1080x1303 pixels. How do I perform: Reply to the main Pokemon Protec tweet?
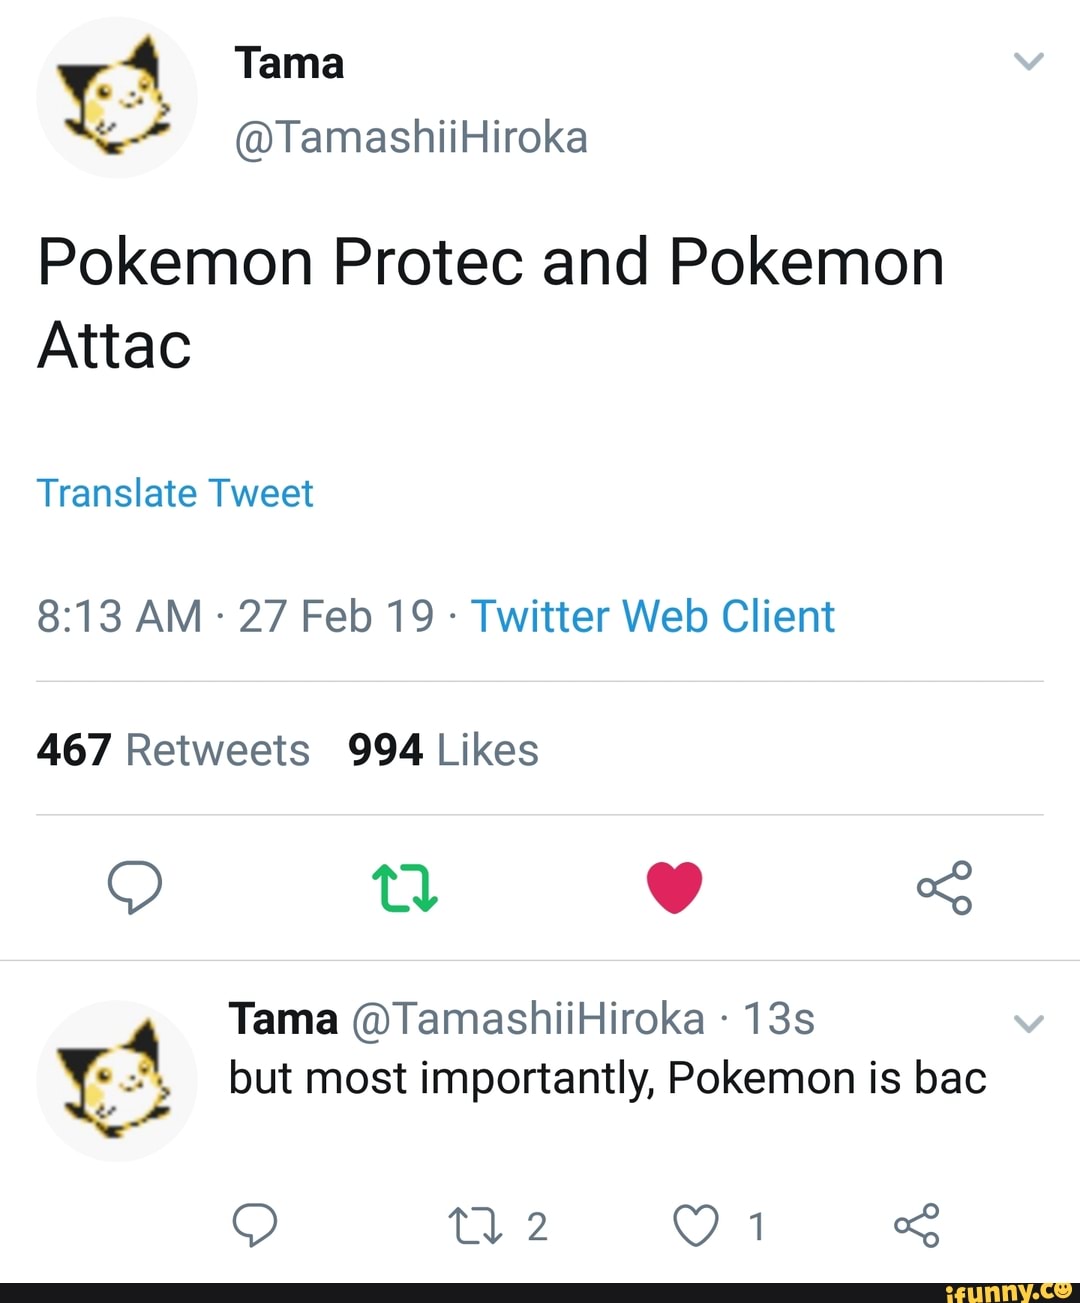pos(134,887)
